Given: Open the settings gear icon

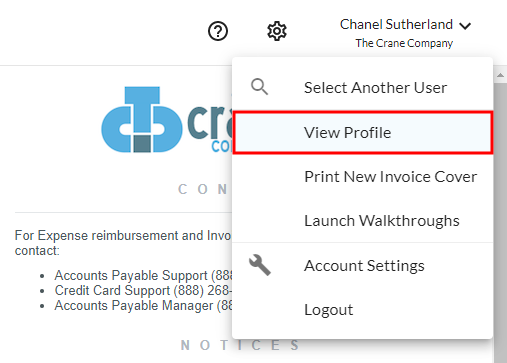Looking at the screenshot, I should point(277,31).
